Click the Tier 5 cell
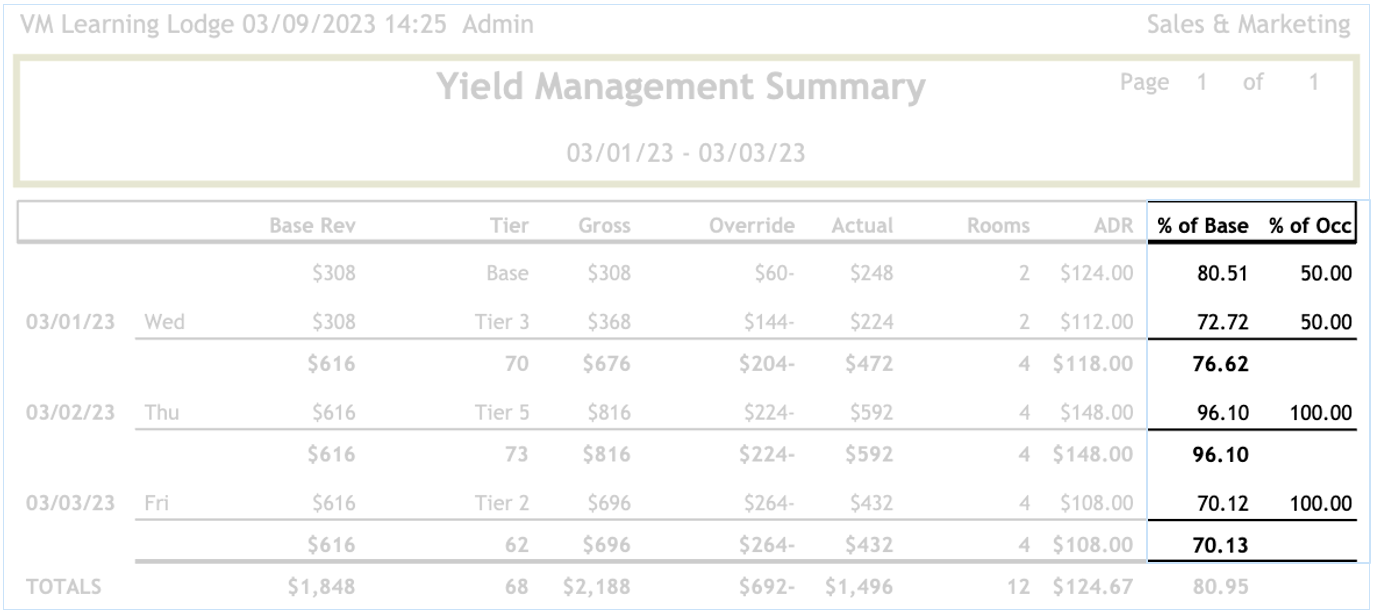 click(x=501, y=413)
